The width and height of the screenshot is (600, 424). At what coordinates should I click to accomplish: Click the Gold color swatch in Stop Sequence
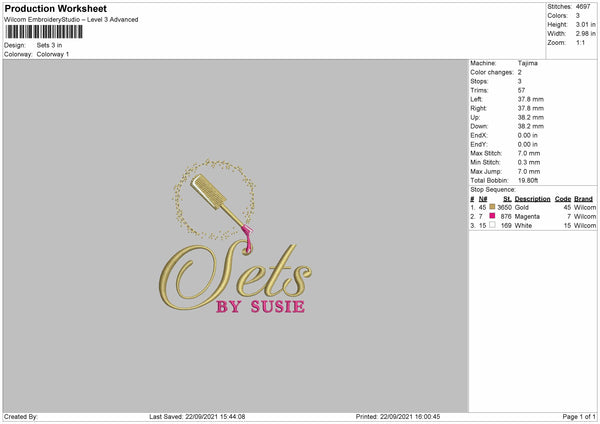[492, 207]
